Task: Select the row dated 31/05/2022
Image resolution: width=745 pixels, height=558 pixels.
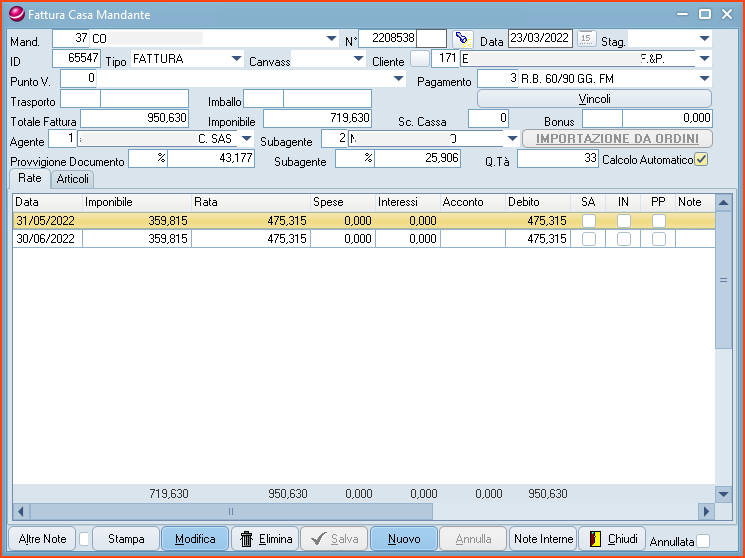Action: point(364,221)
